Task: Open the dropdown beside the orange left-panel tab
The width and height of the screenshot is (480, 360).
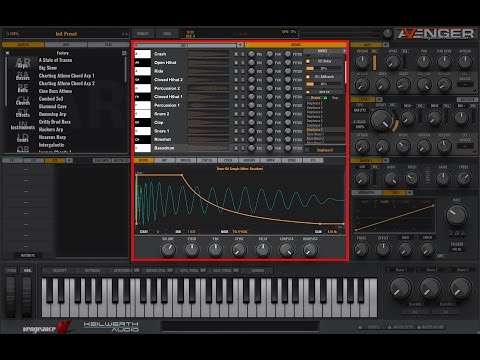Action: (x=69, y=160)
